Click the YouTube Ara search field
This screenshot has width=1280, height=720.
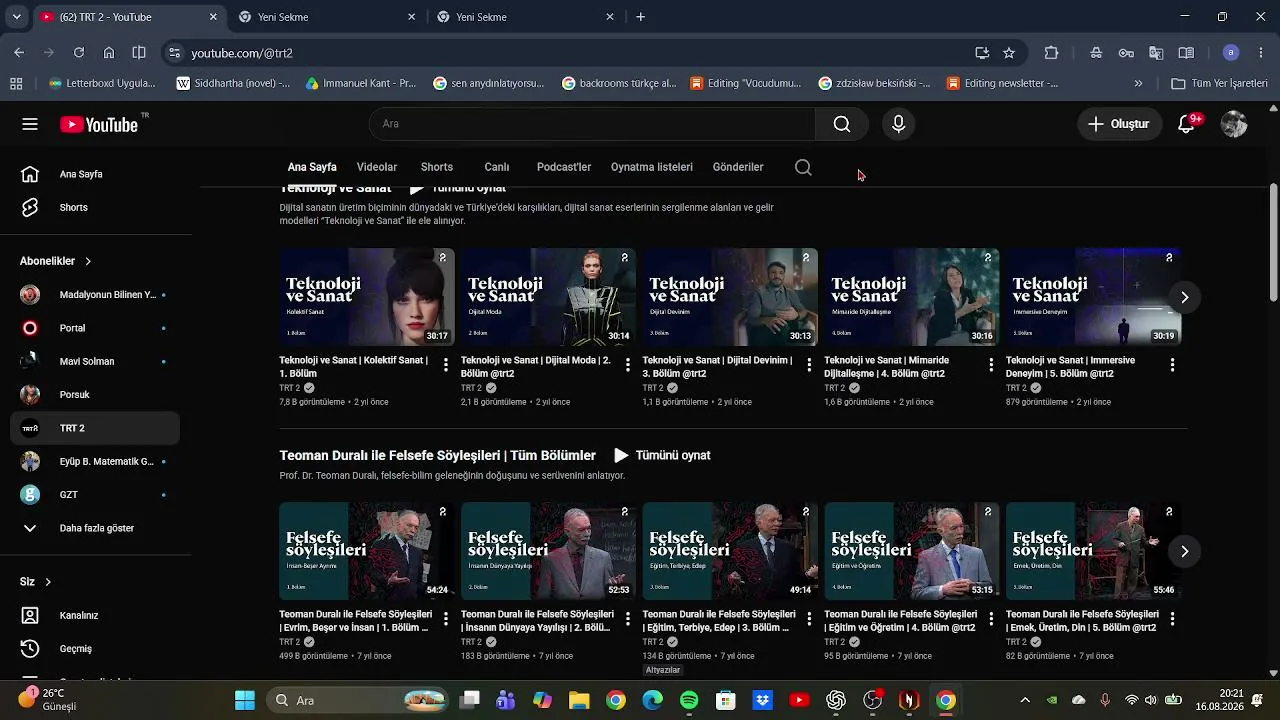[592, 124]
